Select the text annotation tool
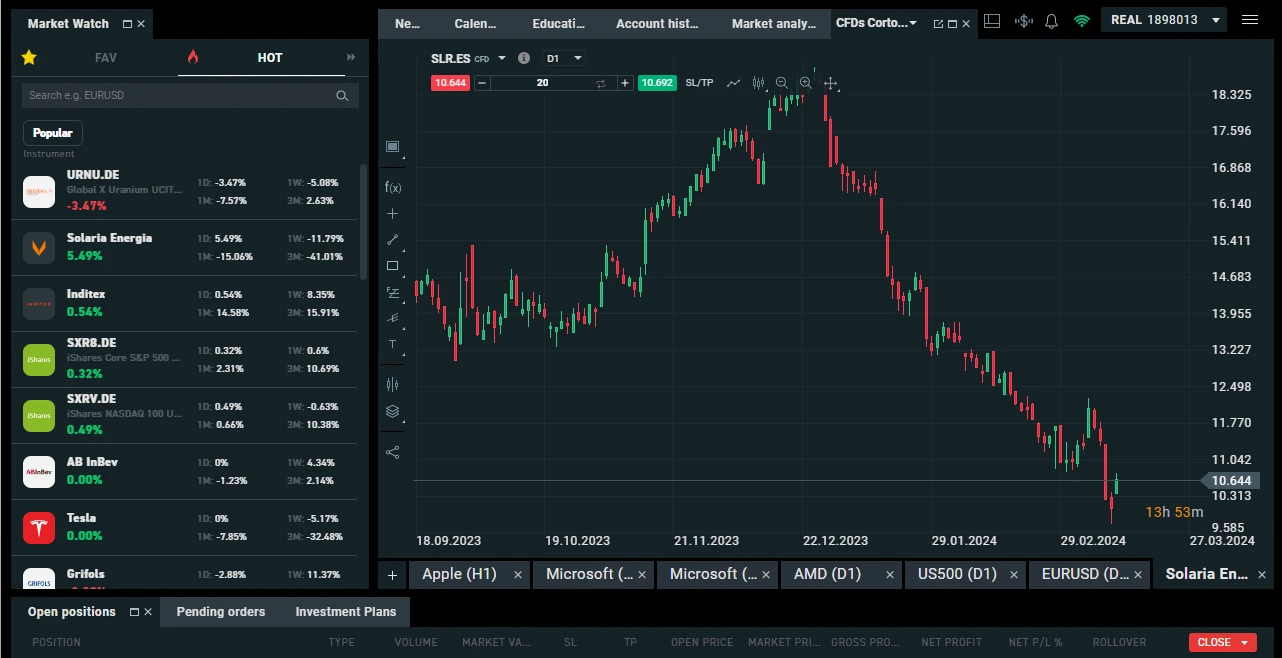 393,345
